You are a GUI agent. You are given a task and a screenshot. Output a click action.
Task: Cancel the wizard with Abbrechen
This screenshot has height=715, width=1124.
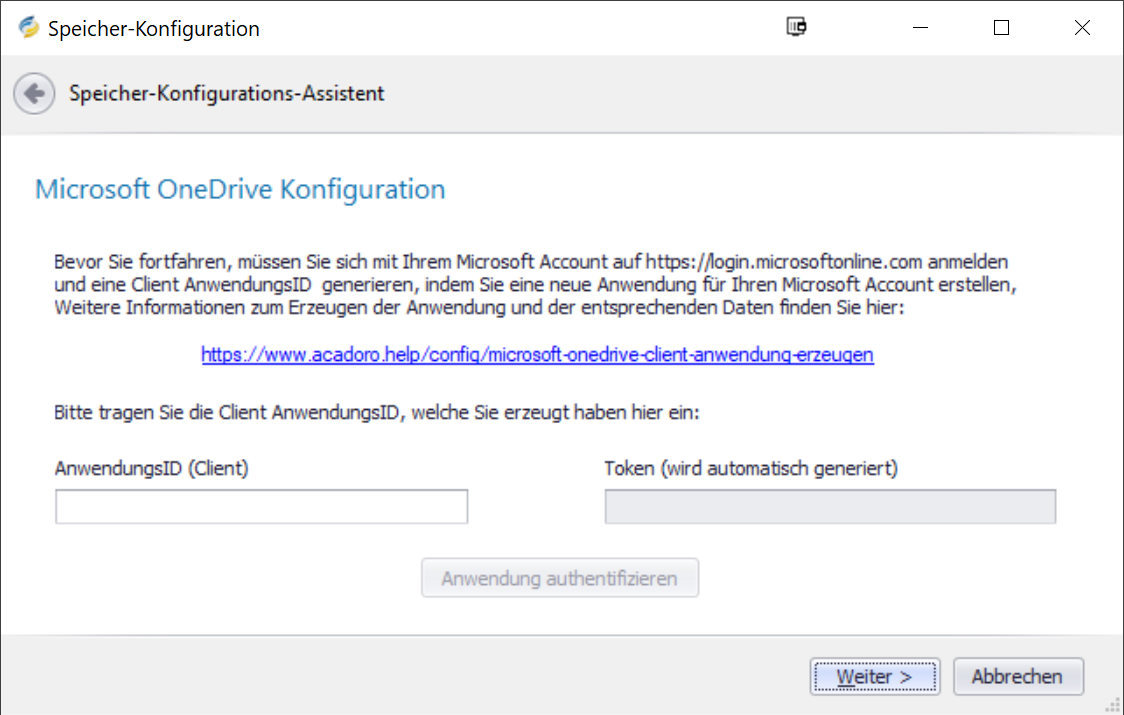point(1017,677)
